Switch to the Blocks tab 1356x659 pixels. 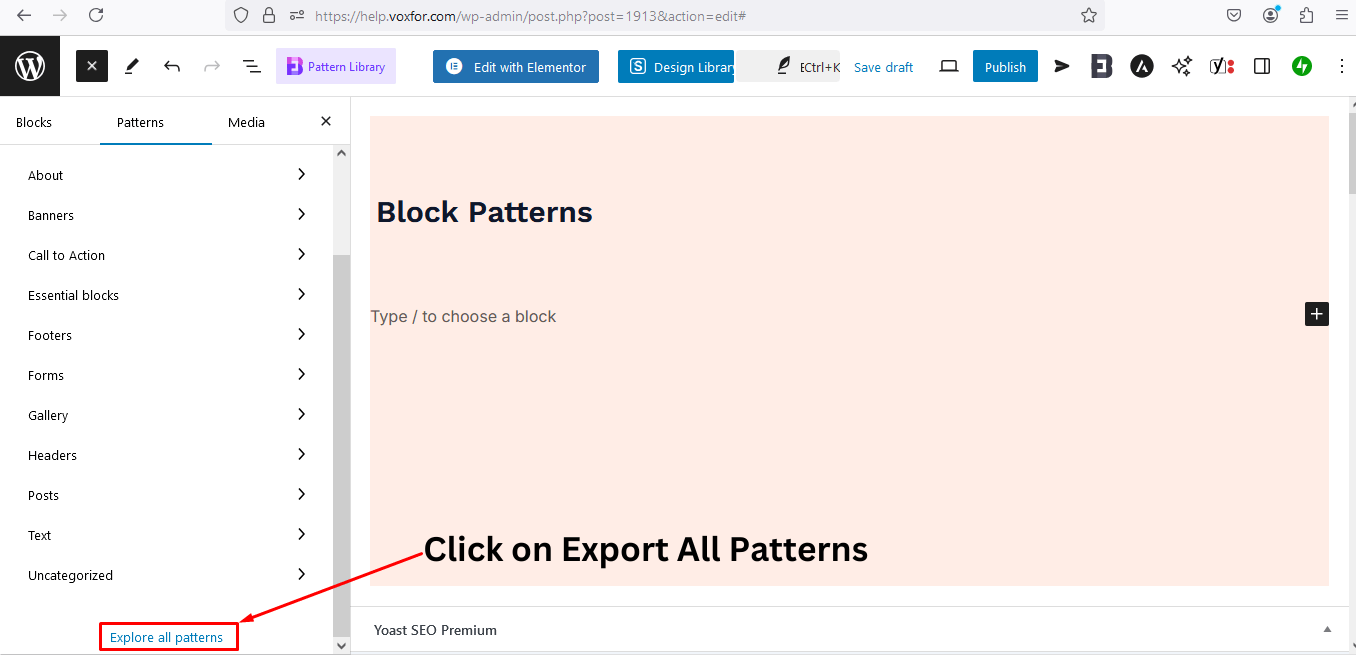pyautogui.click(x=33, y=121)
